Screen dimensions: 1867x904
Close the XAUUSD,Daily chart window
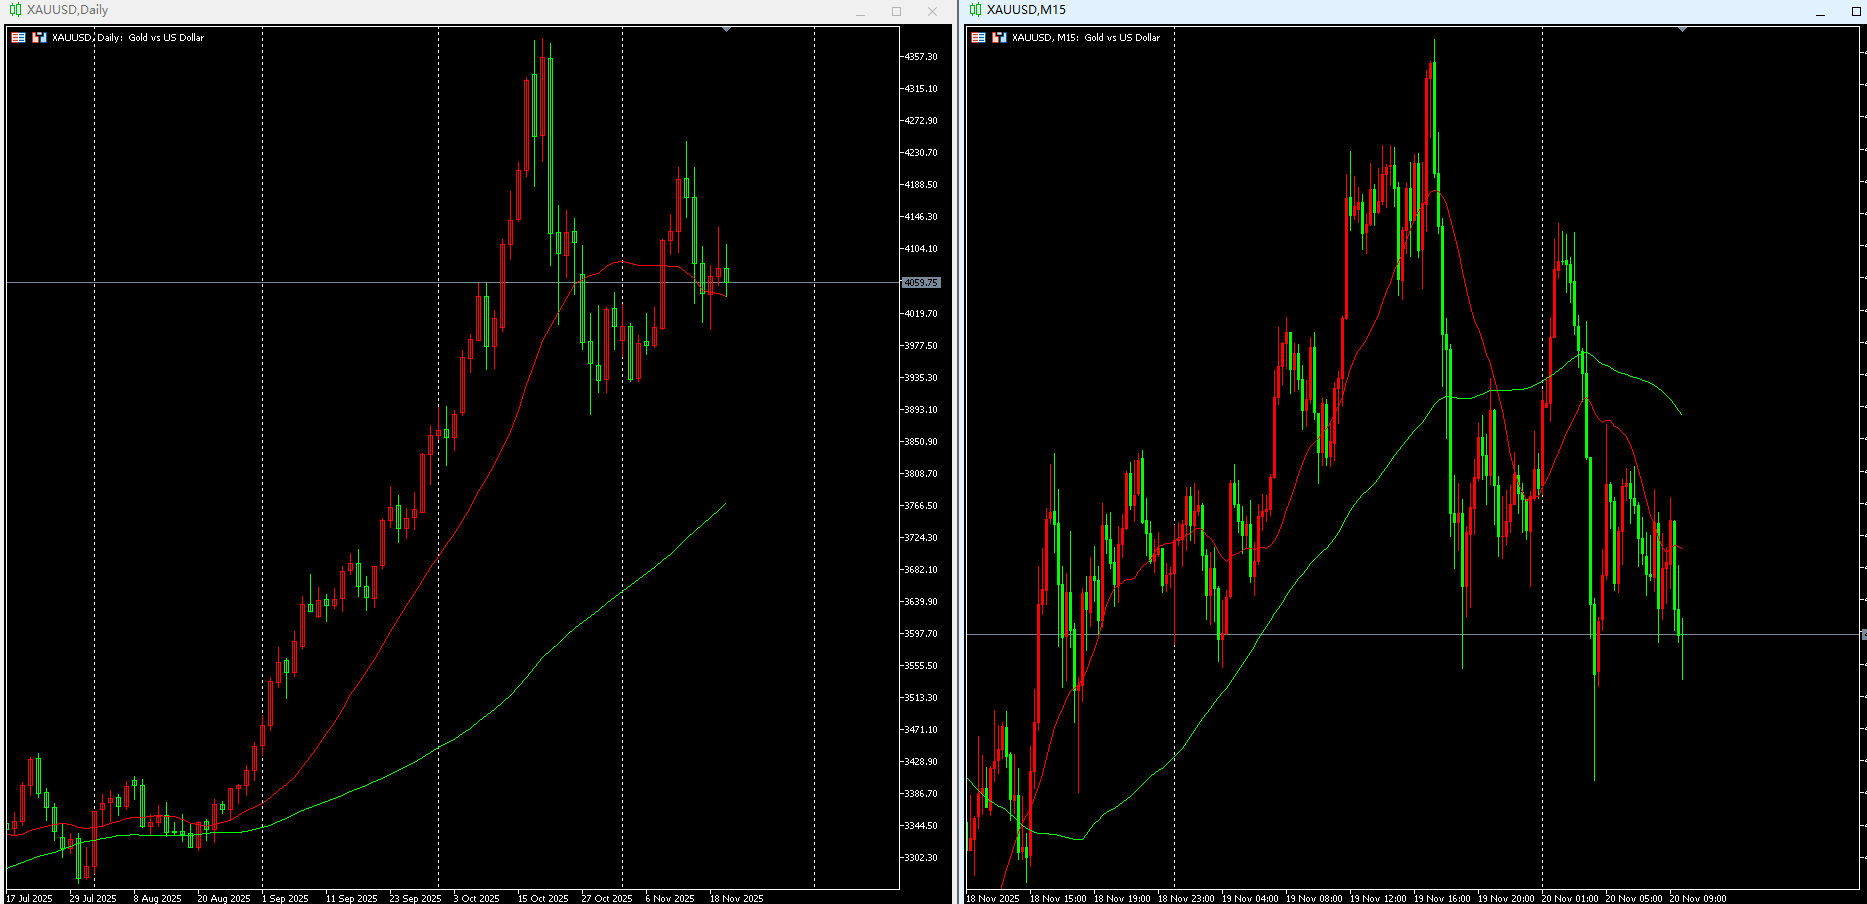tap(932, 11)
